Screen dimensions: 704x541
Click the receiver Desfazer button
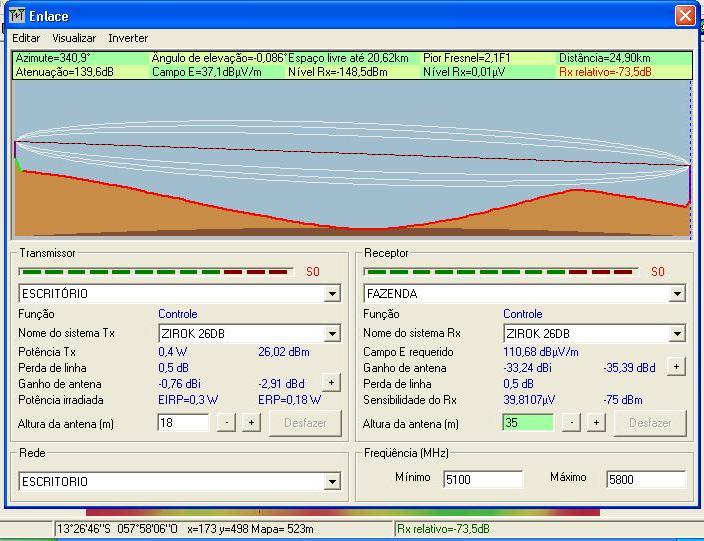[x=650, y=423]
